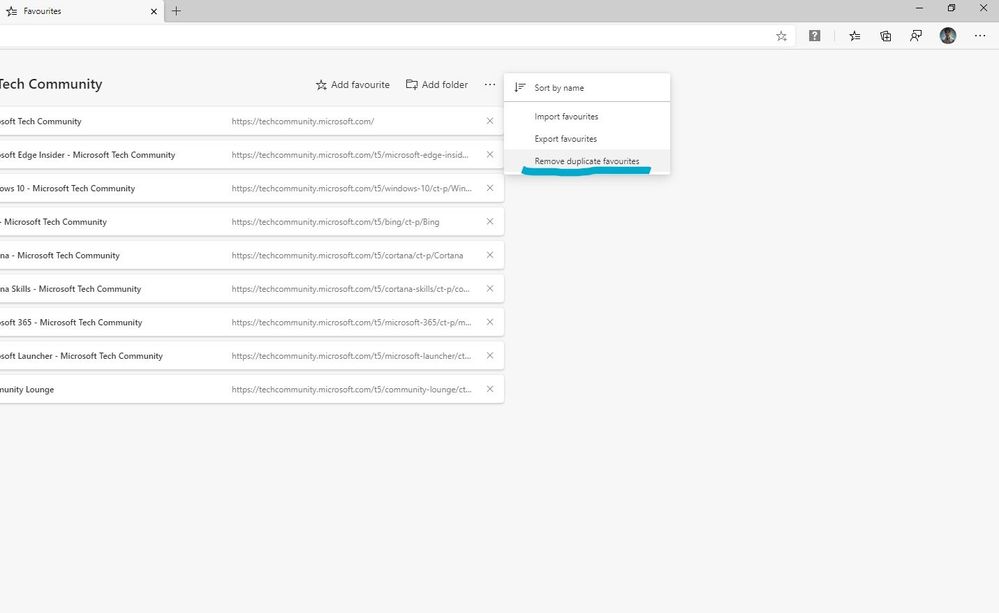Click the Send feedback icon
999x613 pixels.
point(916,36)
